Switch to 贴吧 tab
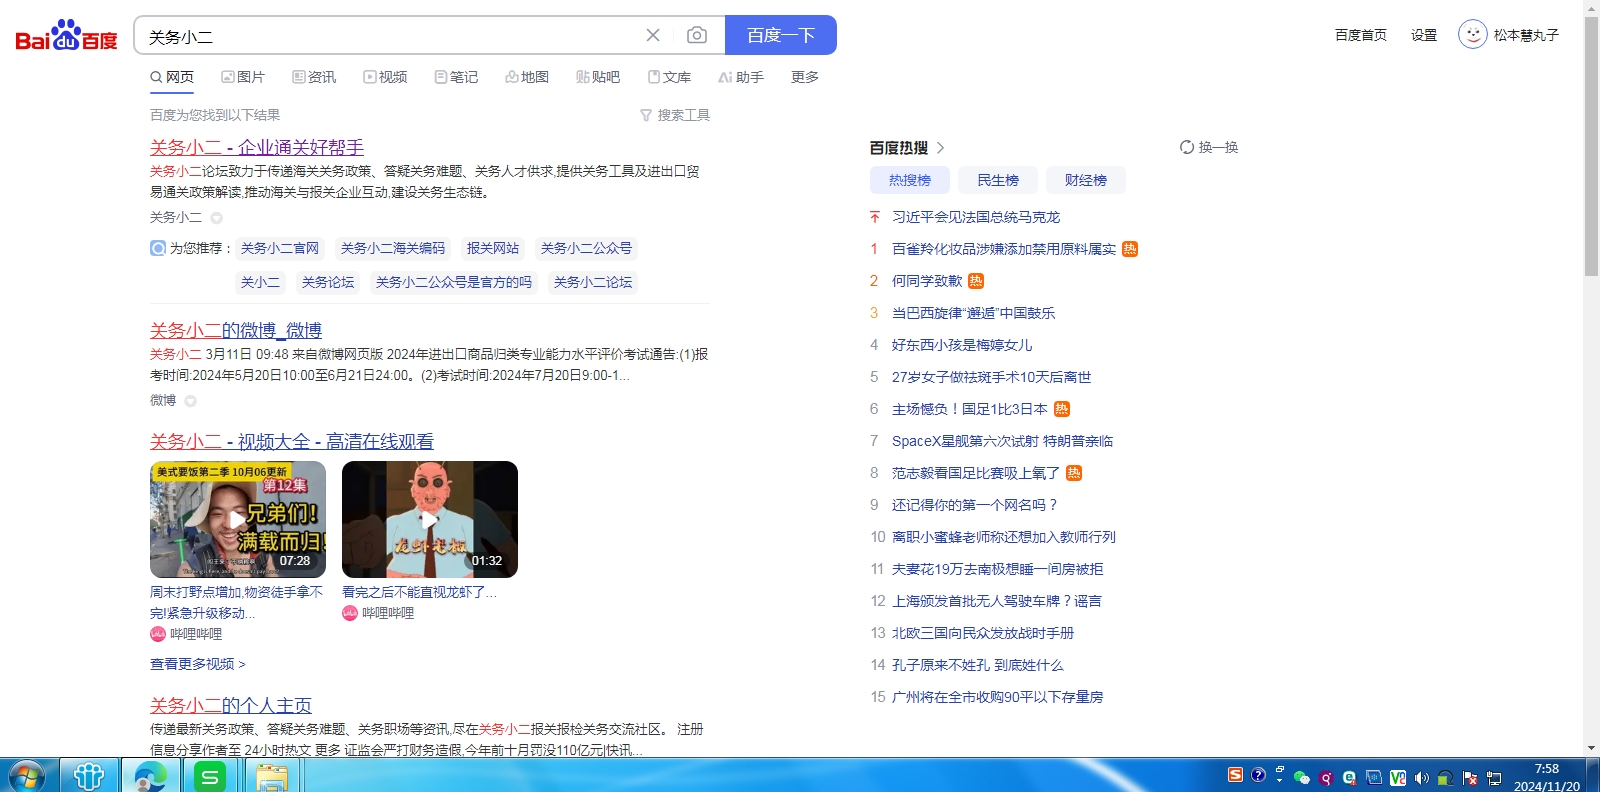Screen dimensions: 1600x792 [598, 77]
